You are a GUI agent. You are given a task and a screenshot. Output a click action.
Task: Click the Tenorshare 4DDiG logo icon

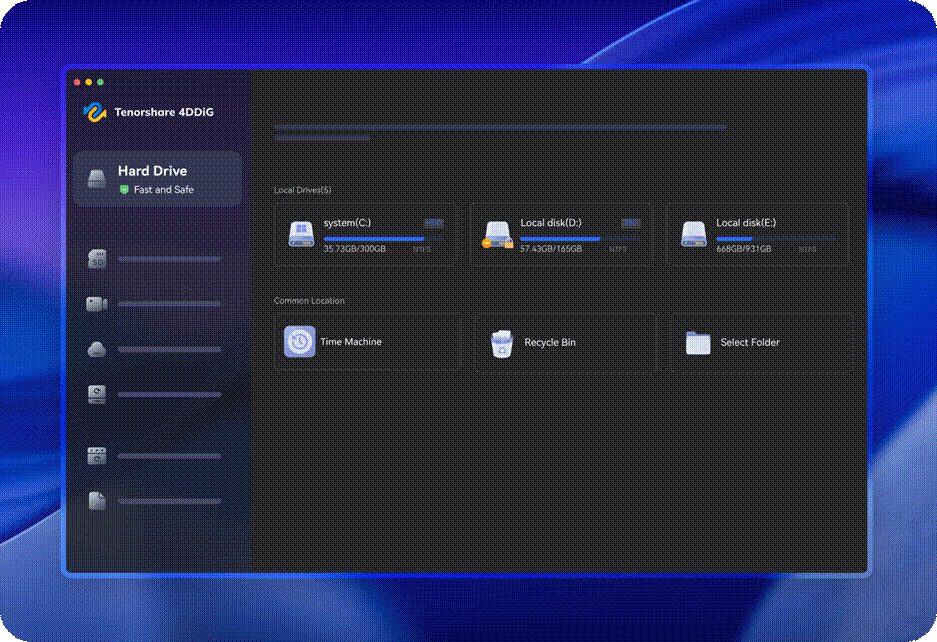click(x=94, y=112)
